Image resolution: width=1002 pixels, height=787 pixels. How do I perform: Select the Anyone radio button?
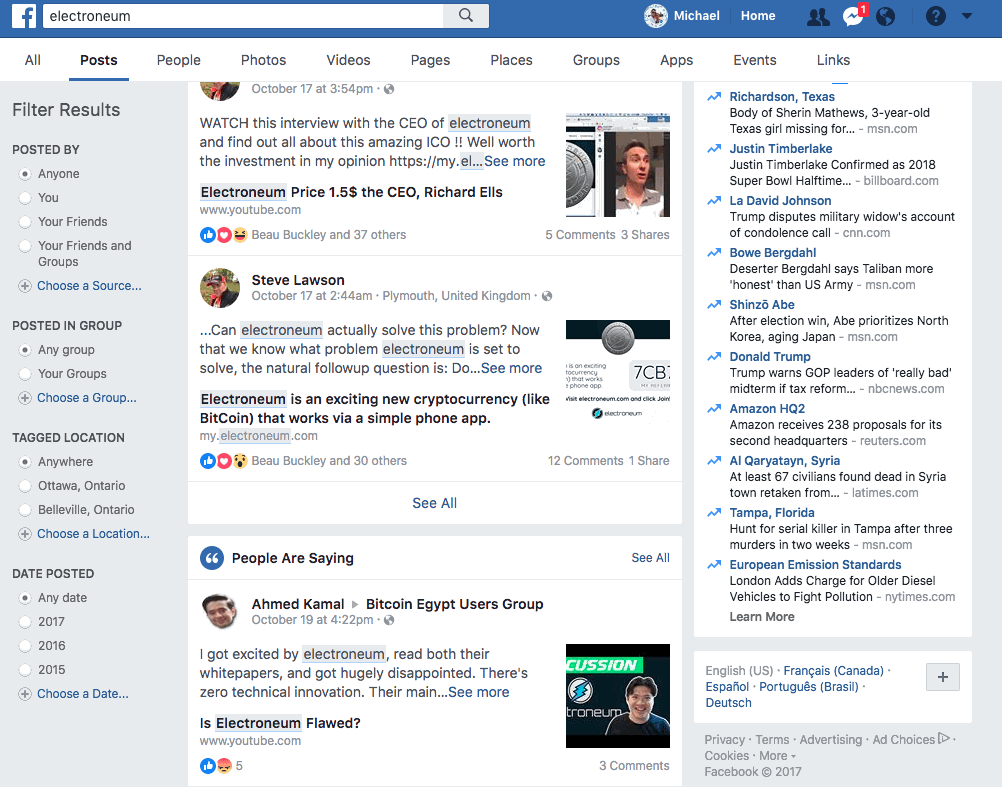click(25, 174)
